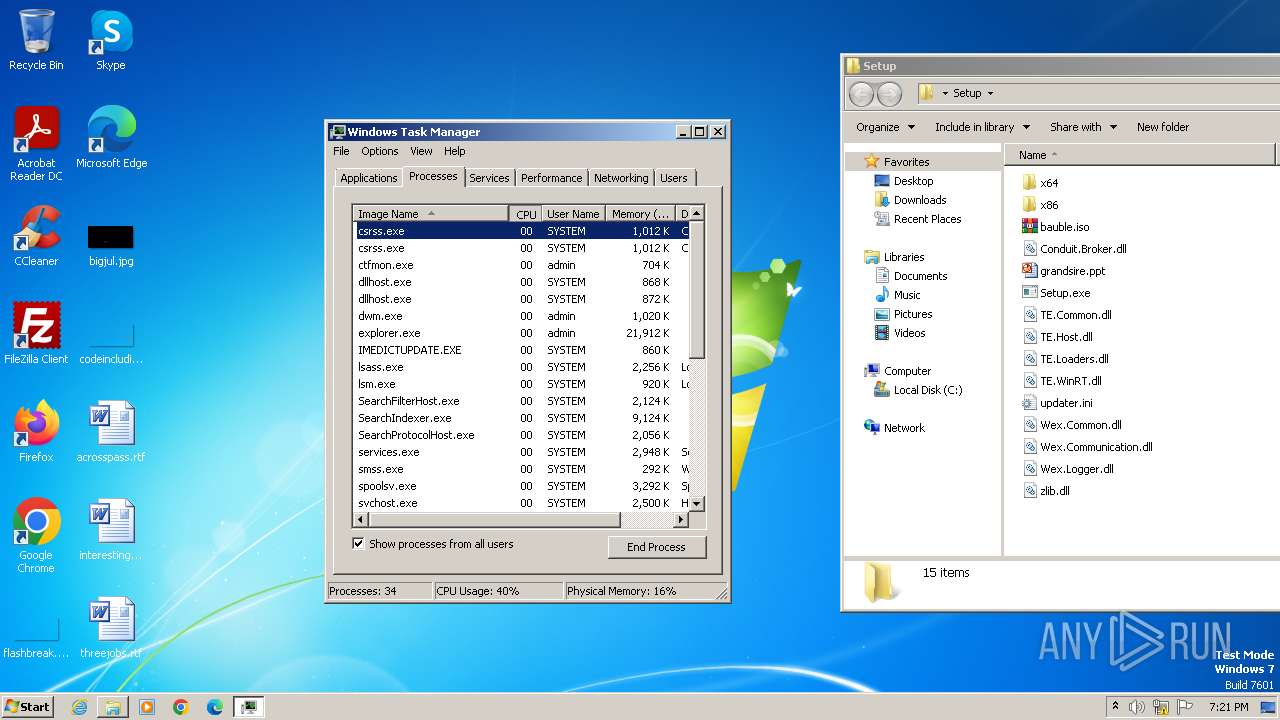Select Recent Places in navigation pane
The image size is (1280, 720).
(x=917, y=219)
